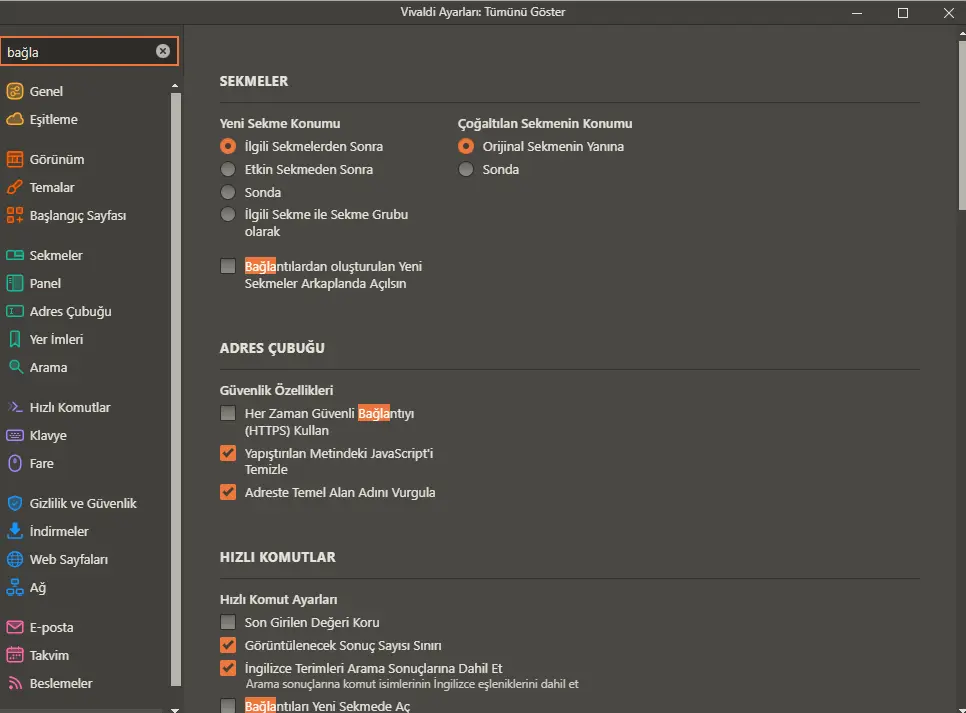Select the Yer İmleri bookmark icon
Screen dimensions: 966x713
15,339
